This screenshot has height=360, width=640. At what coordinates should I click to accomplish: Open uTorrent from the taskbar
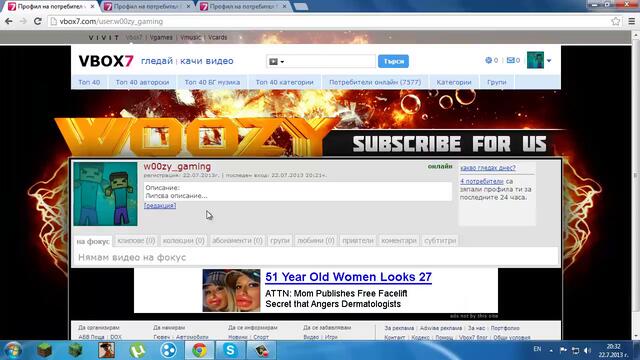(137, 350)
